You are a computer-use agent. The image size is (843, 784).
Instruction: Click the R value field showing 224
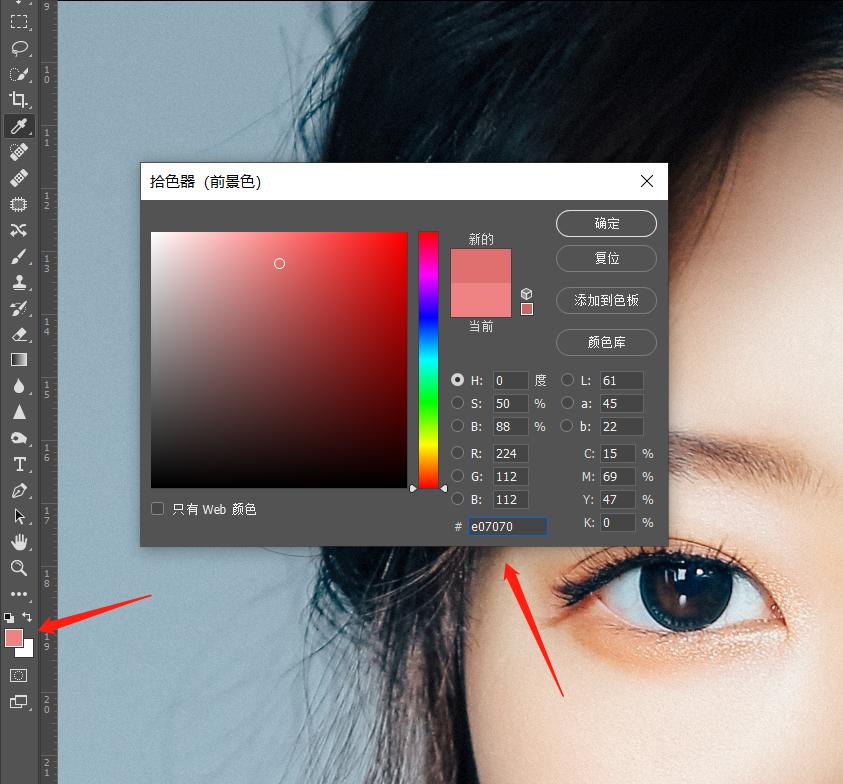(x=511, y=453)
